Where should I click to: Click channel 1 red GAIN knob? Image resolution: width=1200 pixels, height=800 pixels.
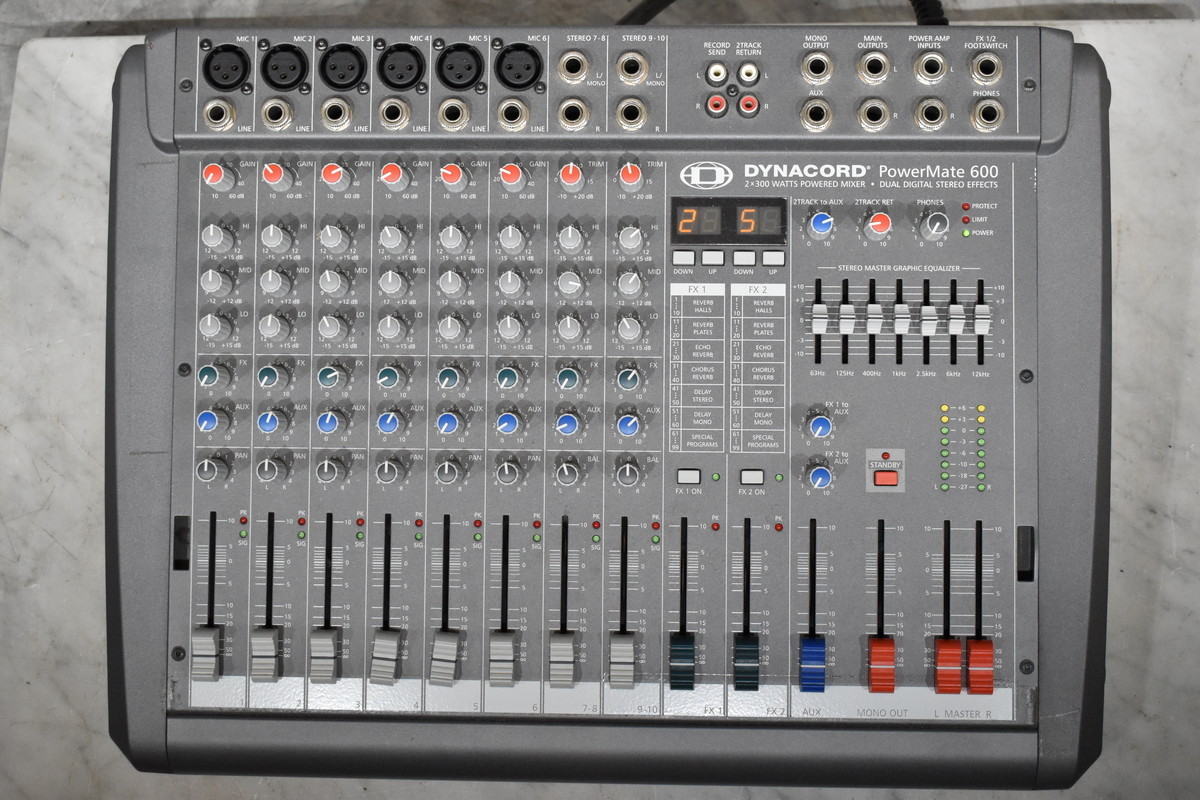pos(214,176)
